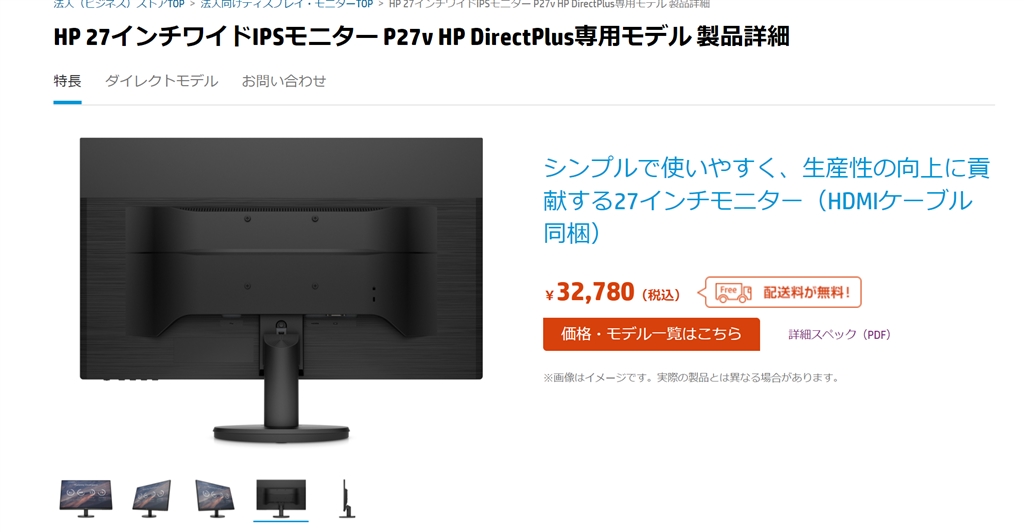Select the rear-view monitor thumbnail
Image resolution: width=1024 pixels, height=532 pixels.
pyautogui.click(x=281, y=499)
